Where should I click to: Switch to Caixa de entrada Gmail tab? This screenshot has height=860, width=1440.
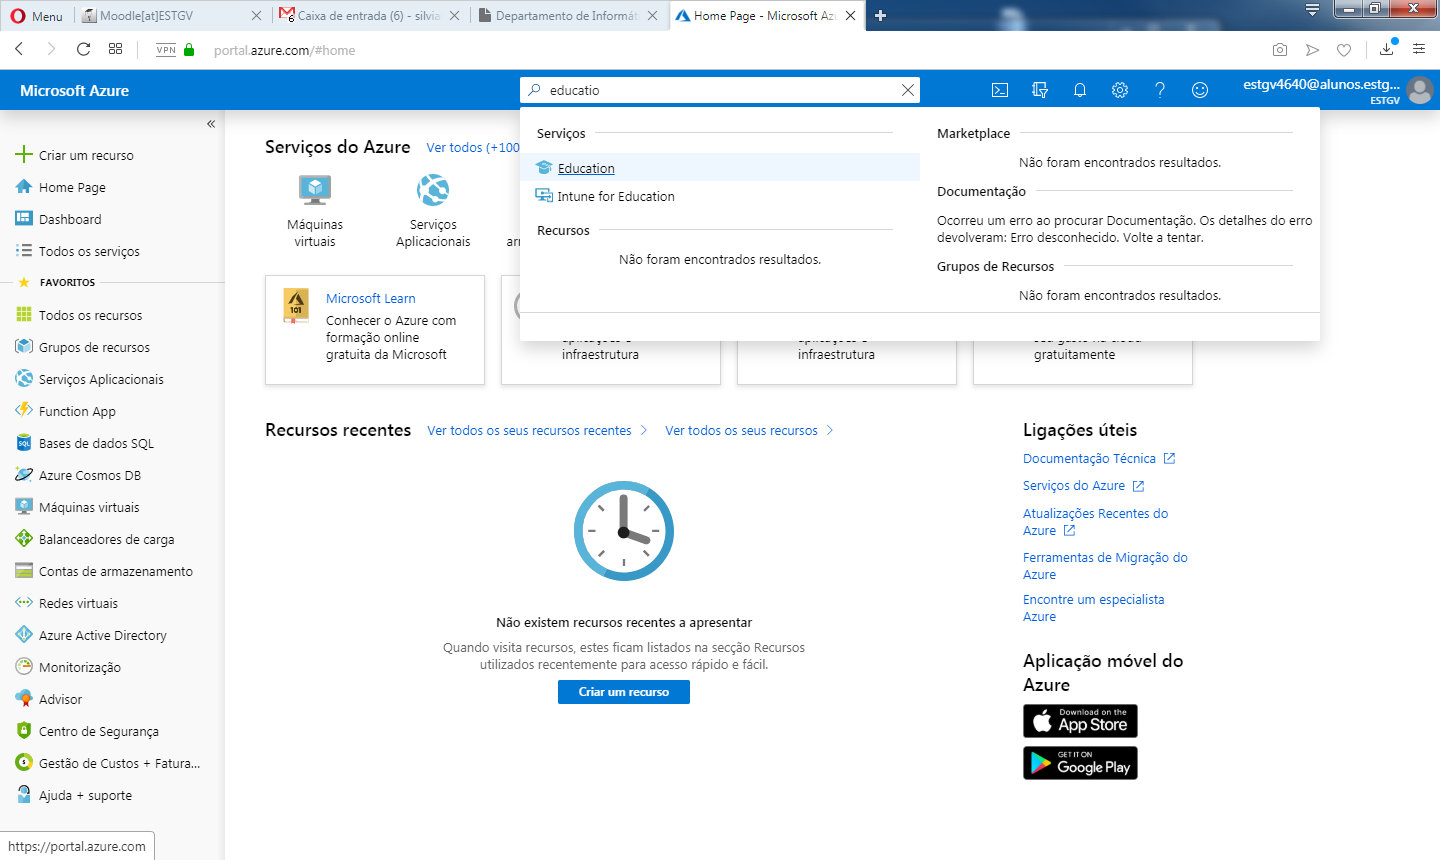click(370, 16)
